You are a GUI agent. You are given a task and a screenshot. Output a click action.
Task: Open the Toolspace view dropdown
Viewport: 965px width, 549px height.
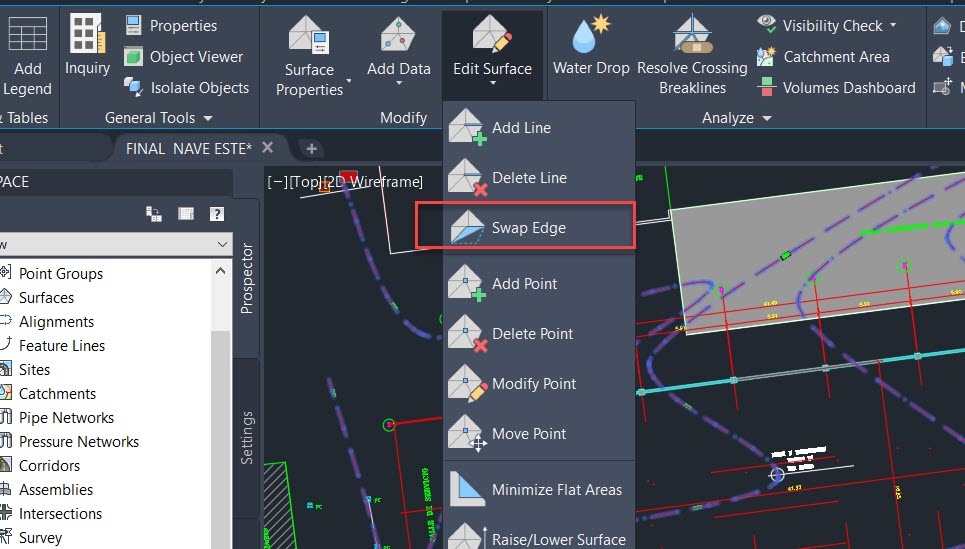[x=222, y=244]
